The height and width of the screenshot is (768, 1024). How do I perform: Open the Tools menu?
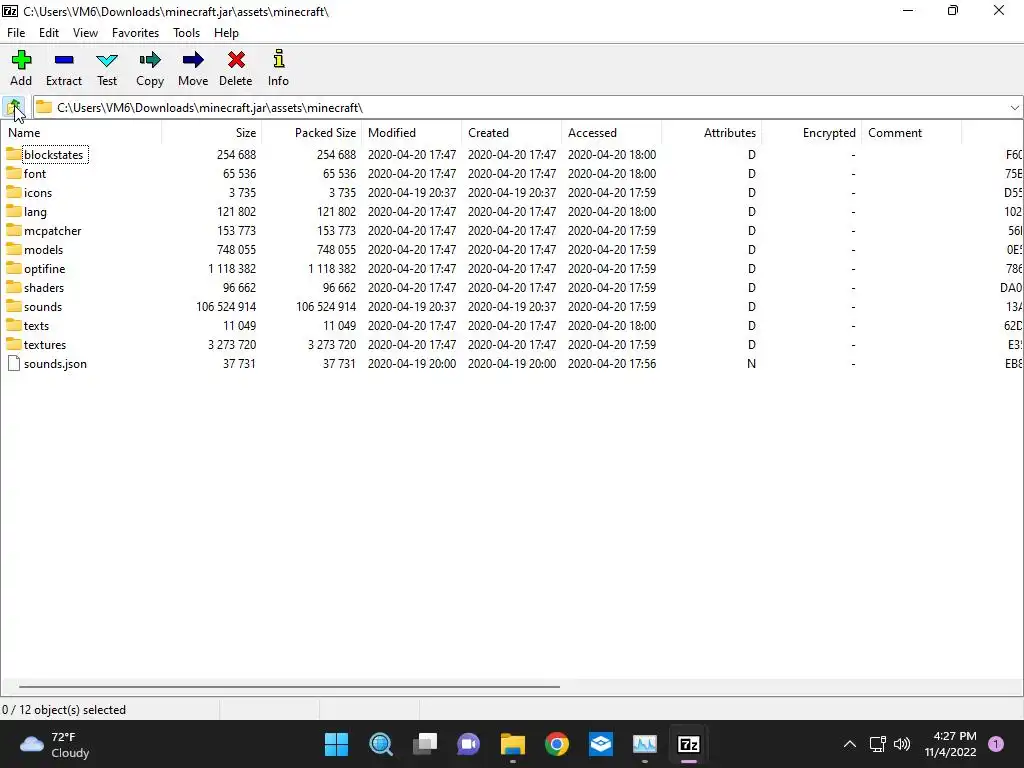pos(186,33)
